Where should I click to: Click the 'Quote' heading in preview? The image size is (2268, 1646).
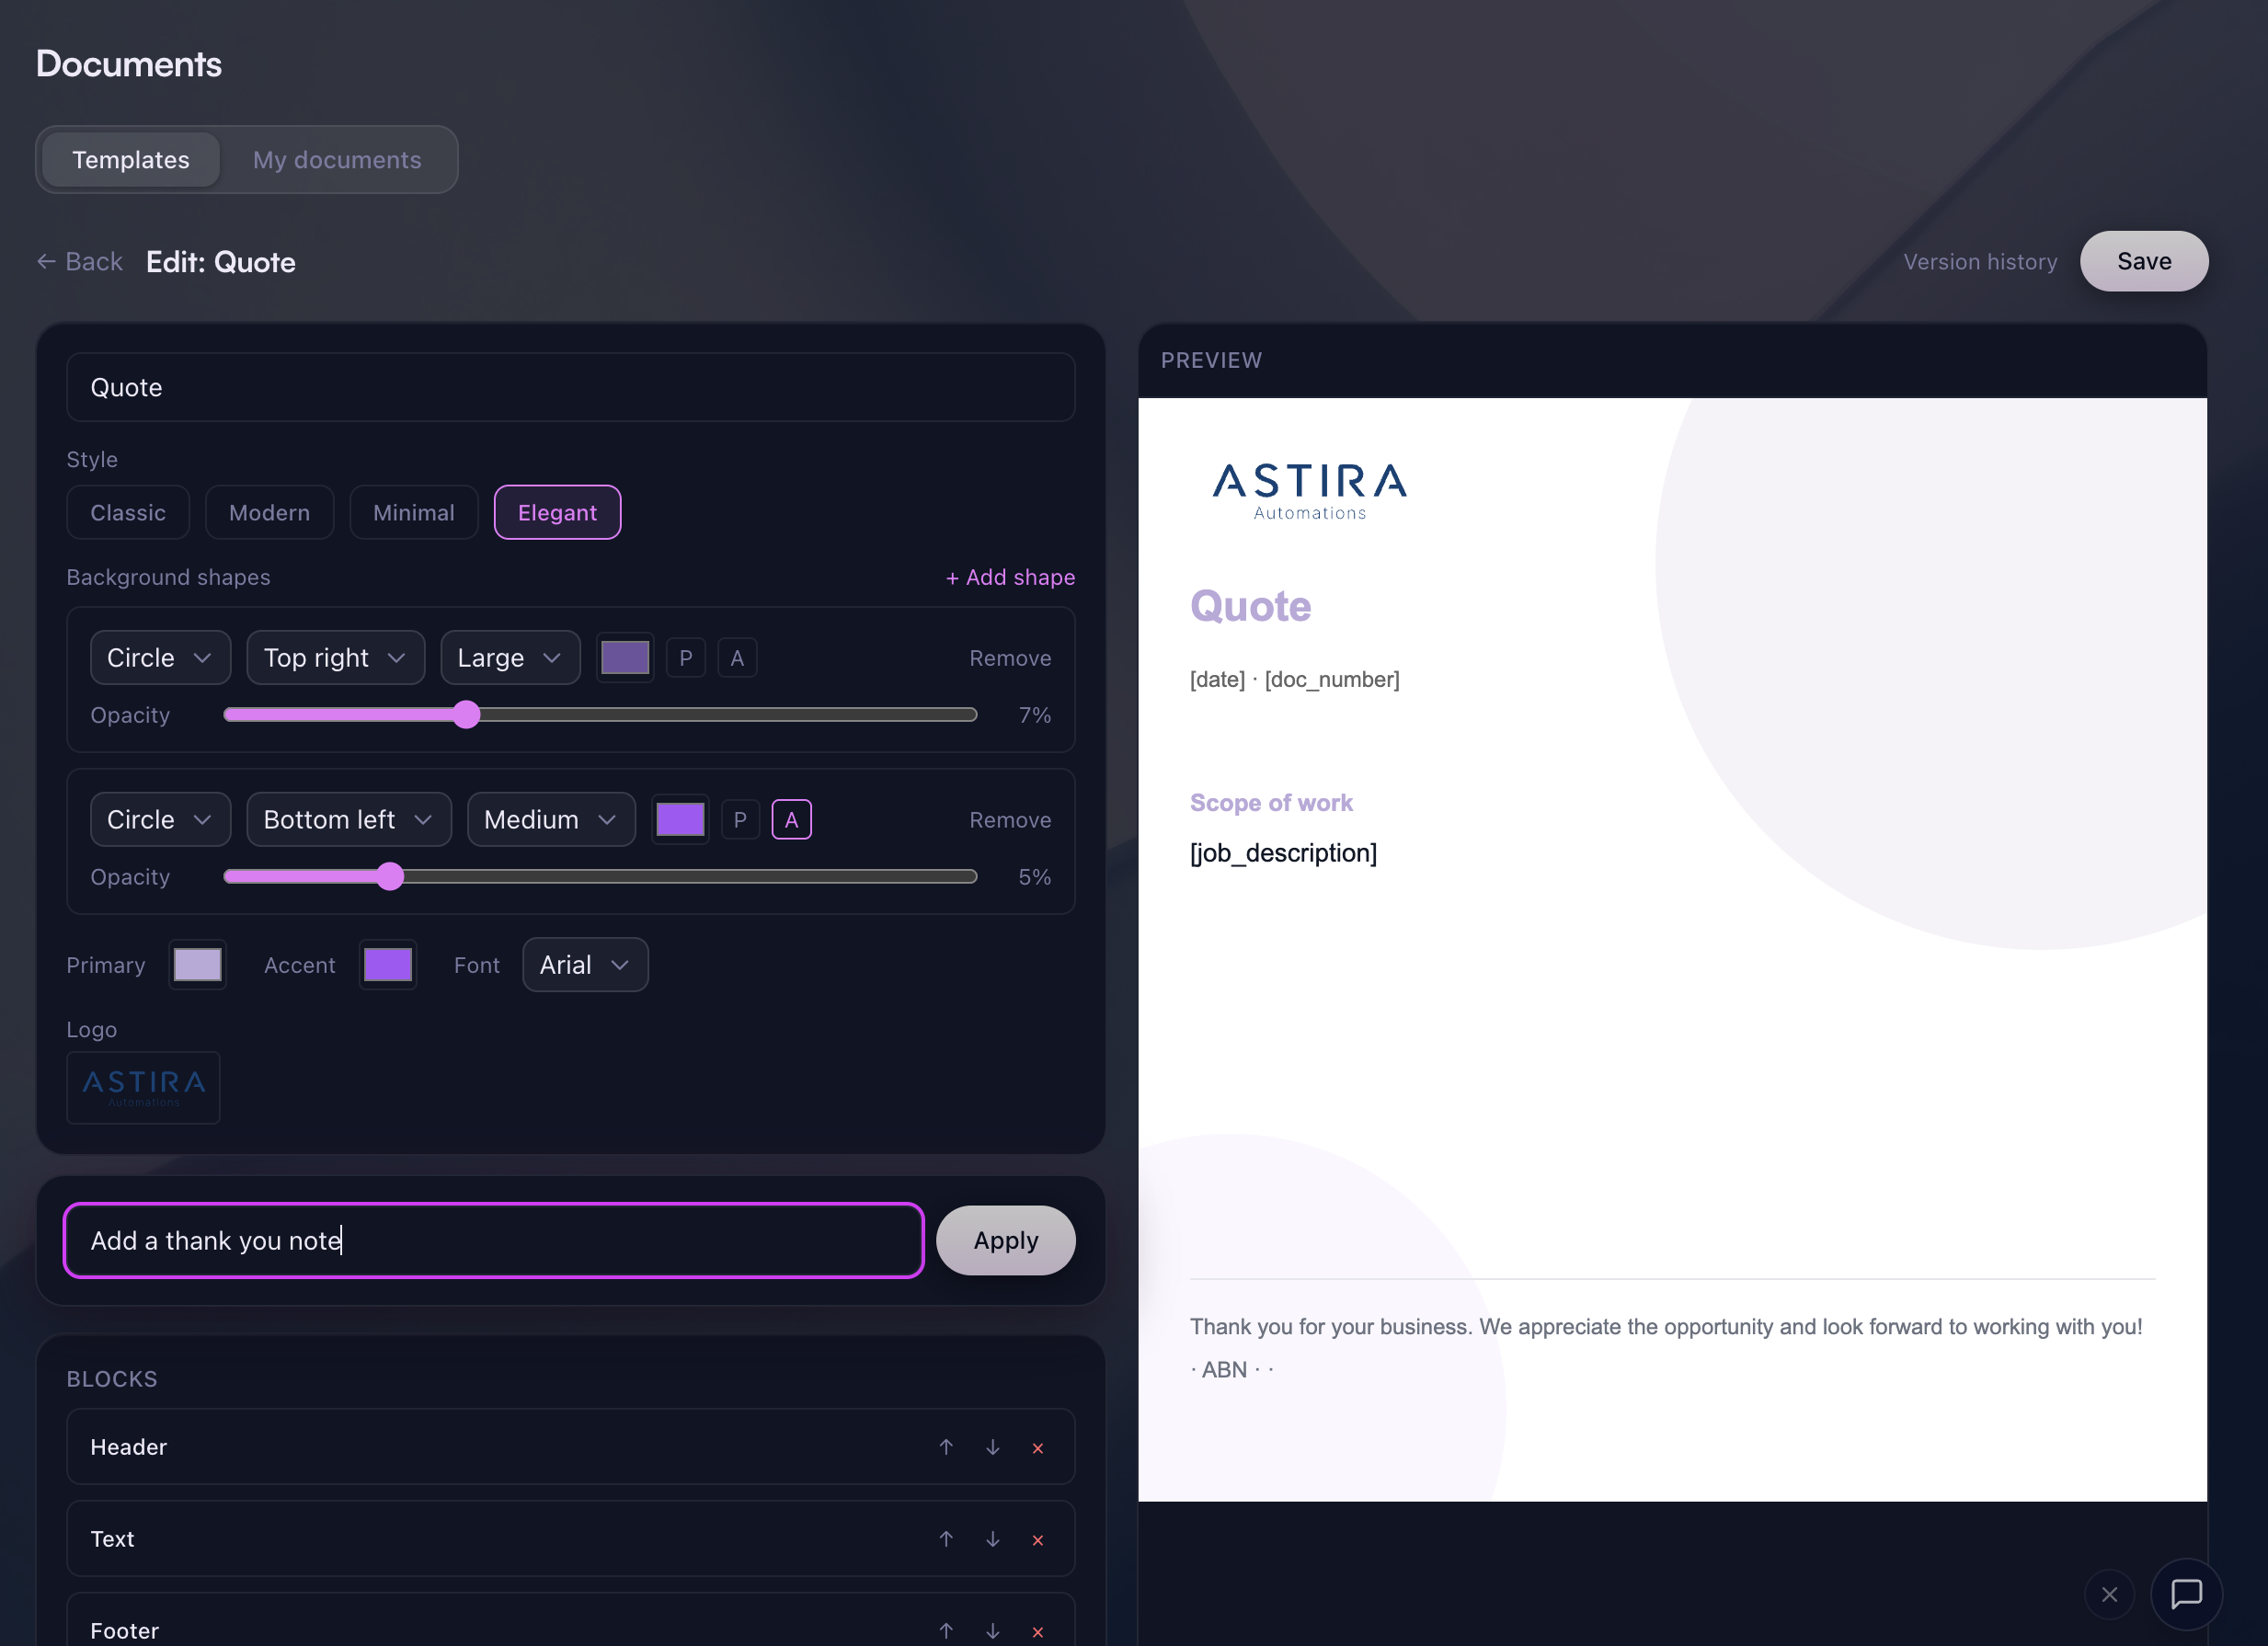click(x=1250, y=606)
